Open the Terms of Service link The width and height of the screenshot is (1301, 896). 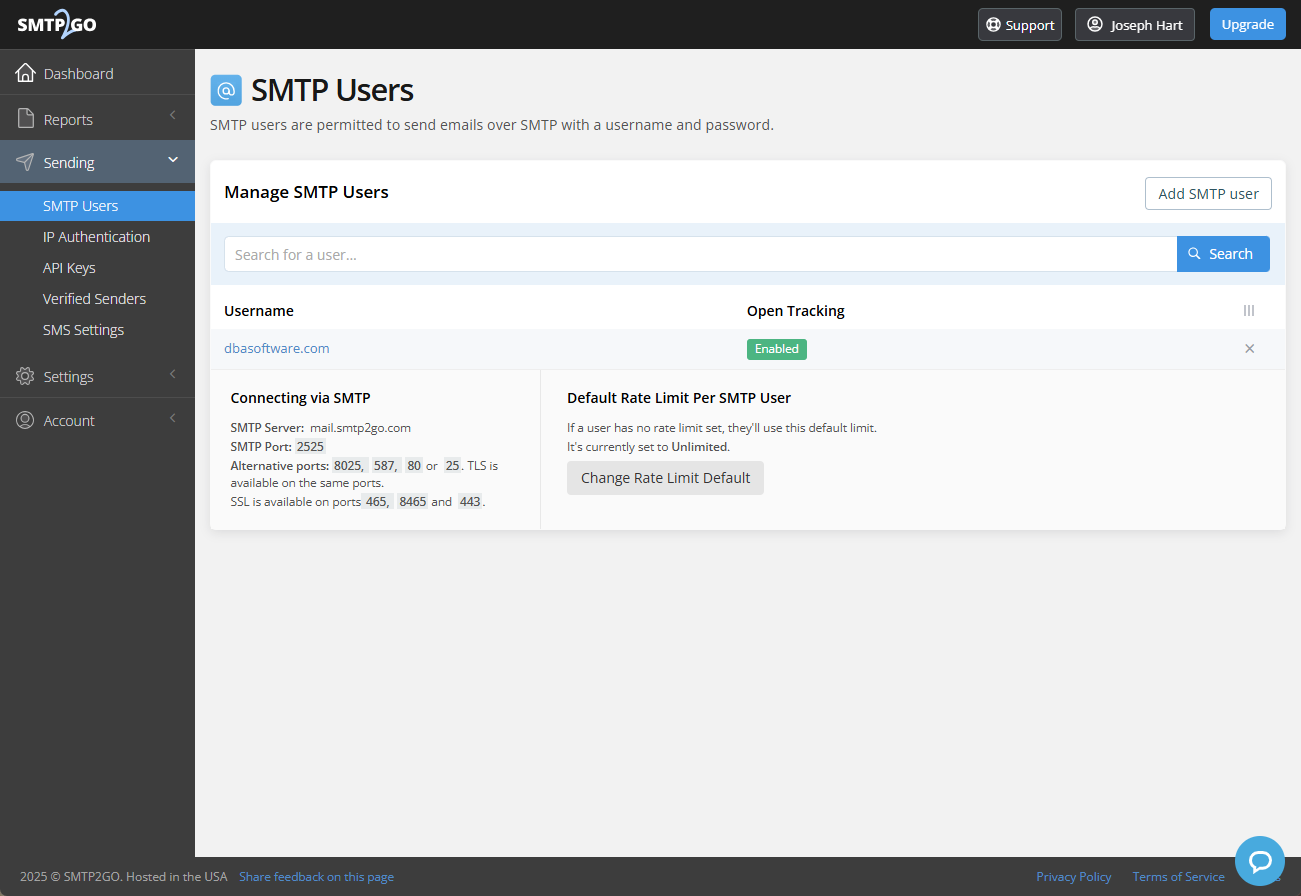pos(1178,877)
